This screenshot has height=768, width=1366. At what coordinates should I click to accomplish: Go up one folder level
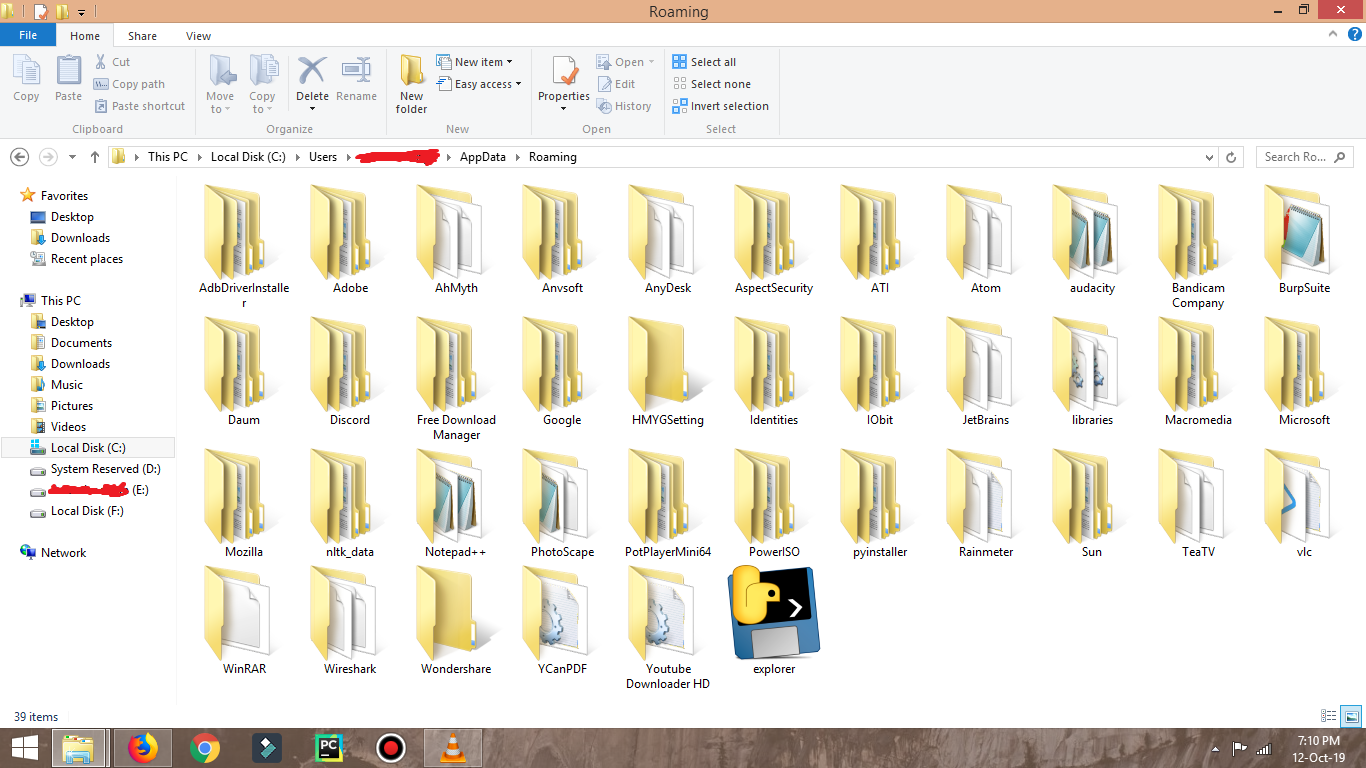click(95, 157)
